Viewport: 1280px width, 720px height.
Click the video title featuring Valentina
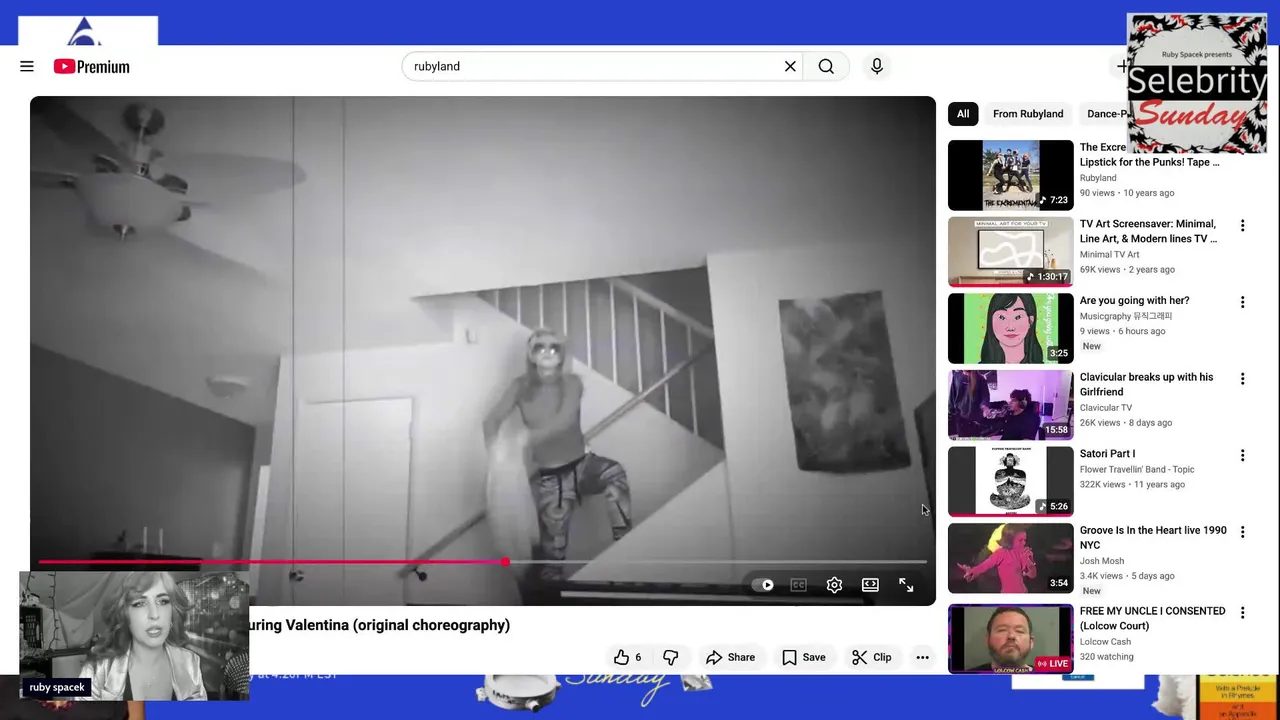point(380,625)
